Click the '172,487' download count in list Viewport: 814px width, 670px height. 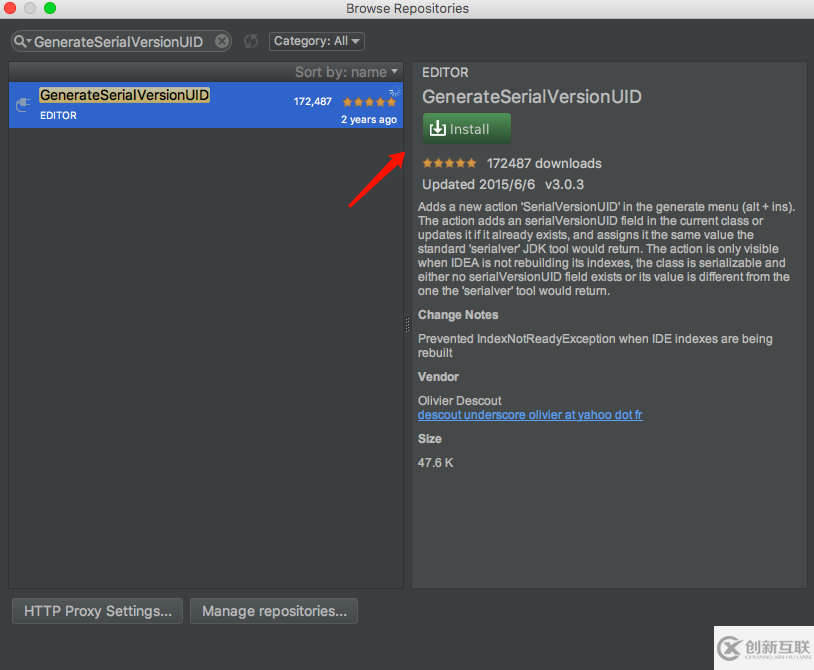313,101
